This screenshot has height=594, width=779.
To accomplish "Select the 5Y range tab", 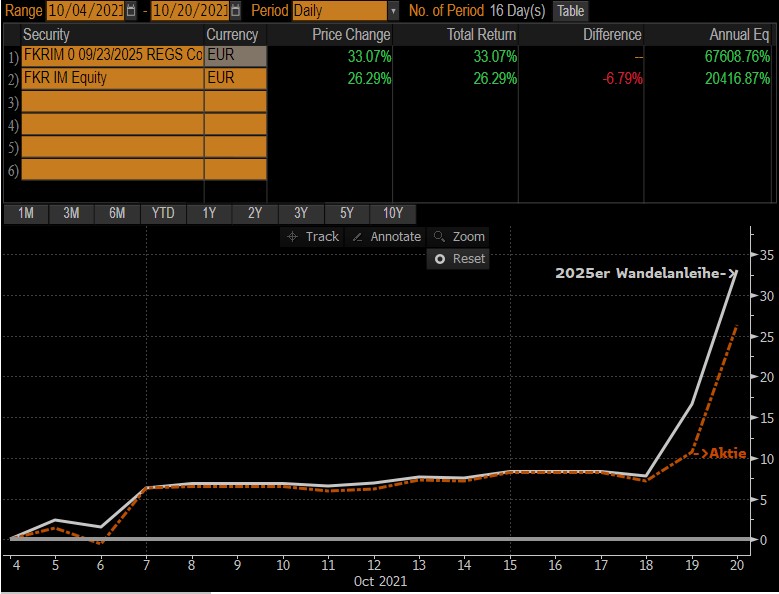I will [x=347, y=214].
